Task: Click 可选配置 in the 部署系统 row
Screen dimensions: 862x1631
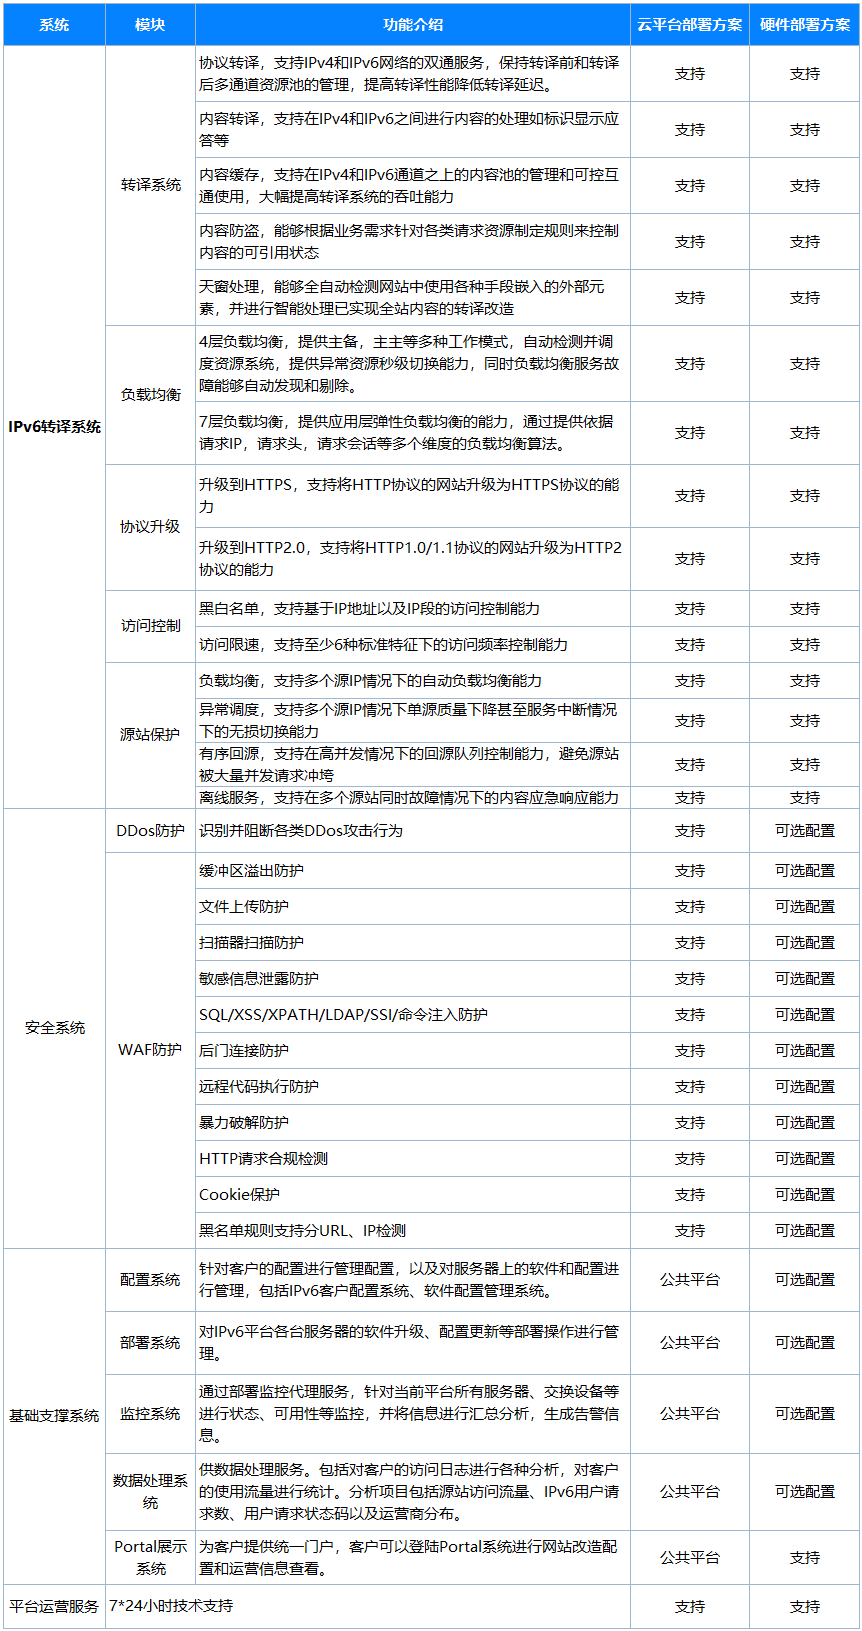Action: point(805,1343)
